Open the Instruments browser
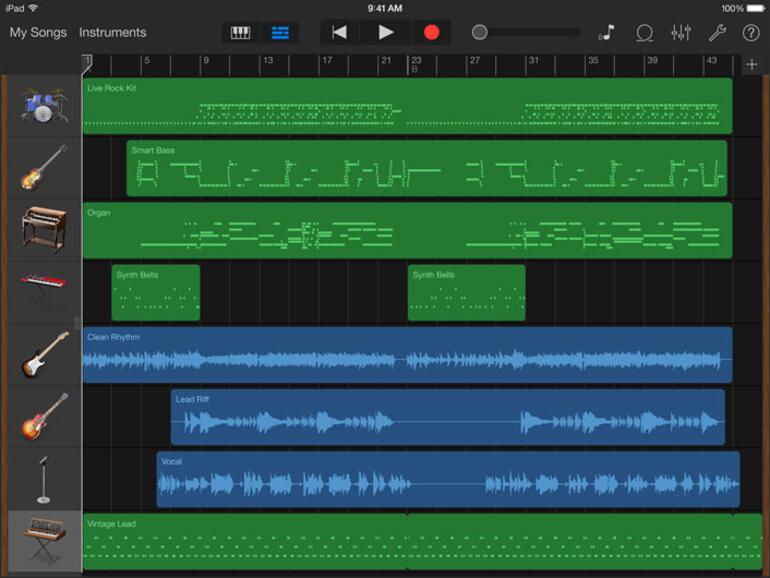770x578 pixels. coord(112,32)
